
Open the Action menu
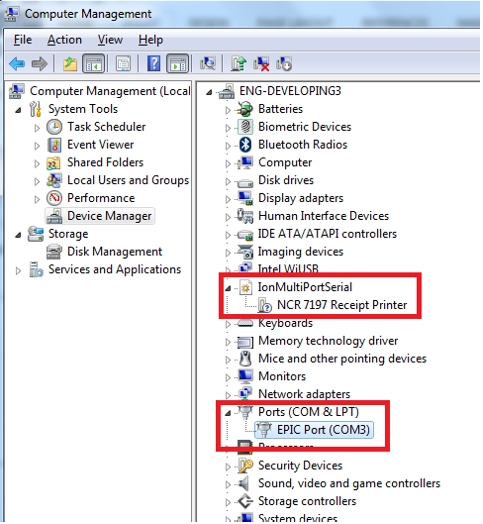click(x=65, y=40)
